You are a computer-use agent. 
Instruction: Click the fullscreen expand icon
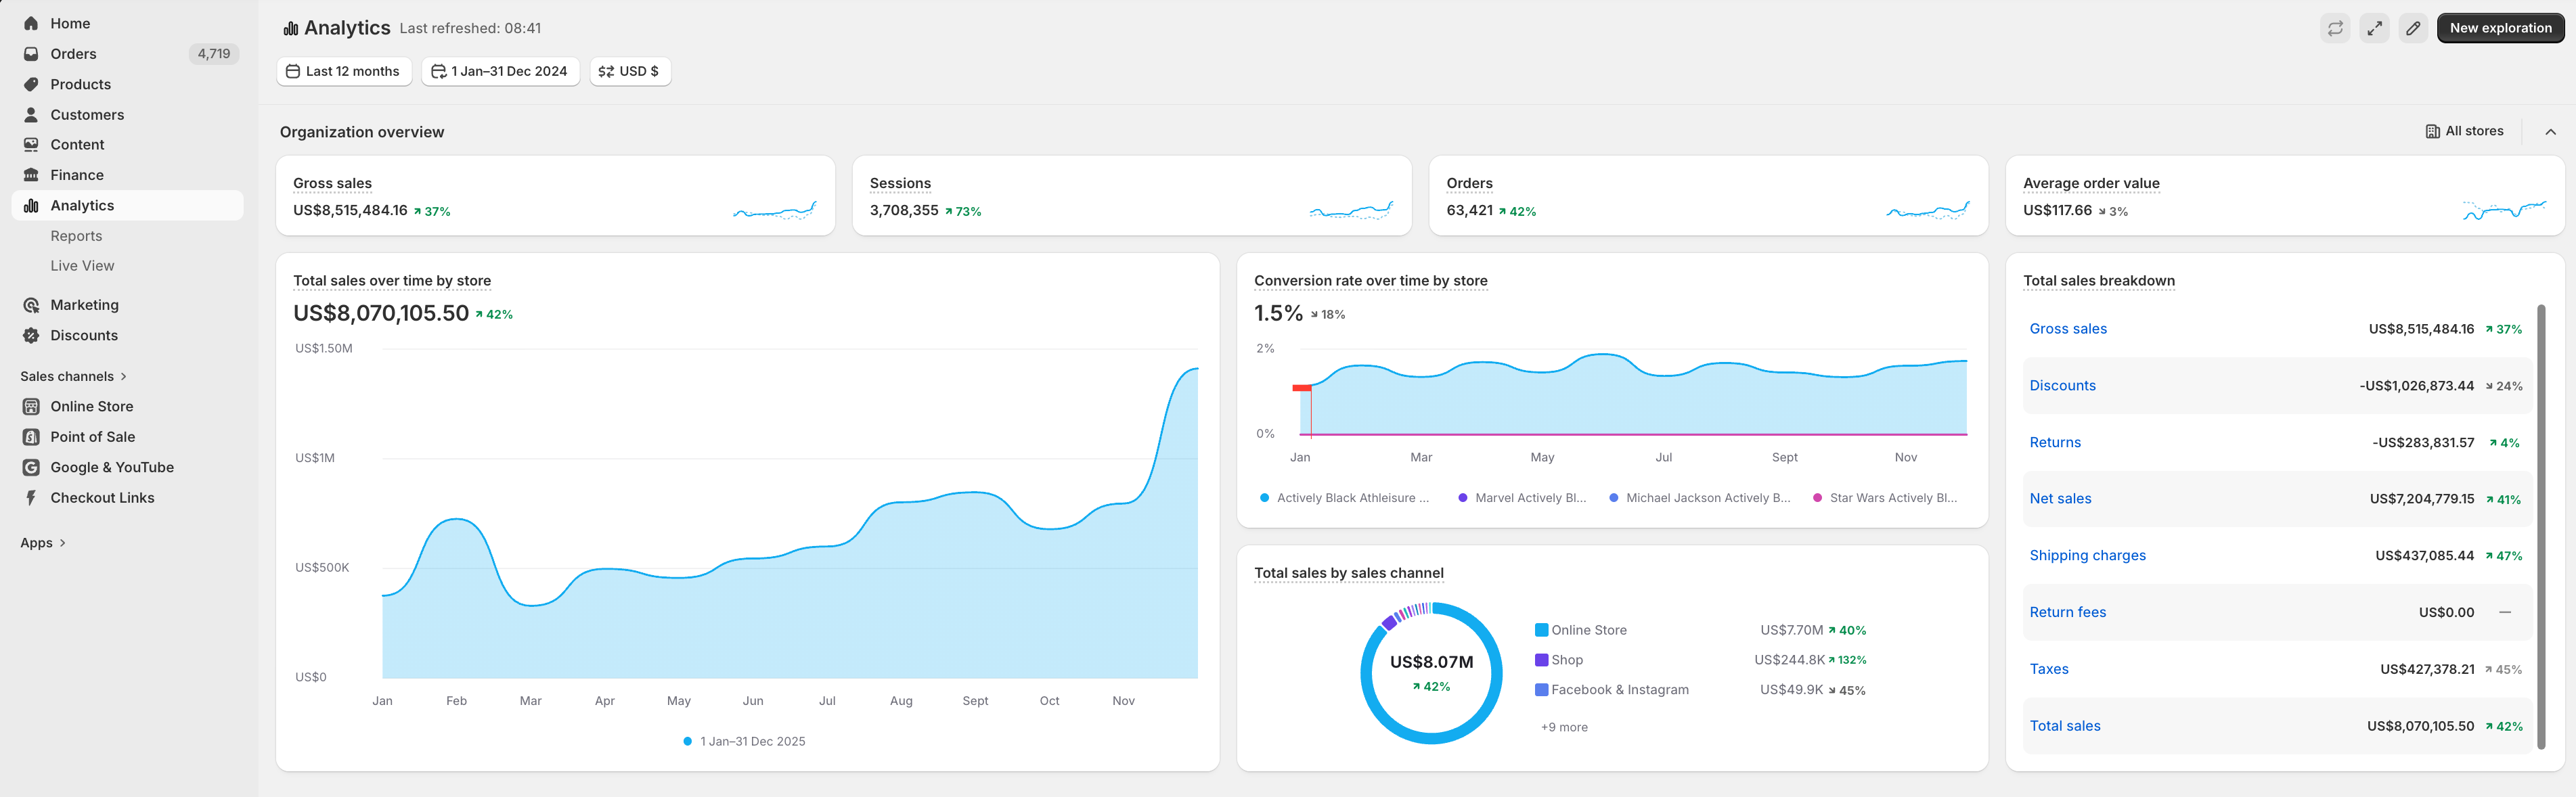click(2374, 28)
